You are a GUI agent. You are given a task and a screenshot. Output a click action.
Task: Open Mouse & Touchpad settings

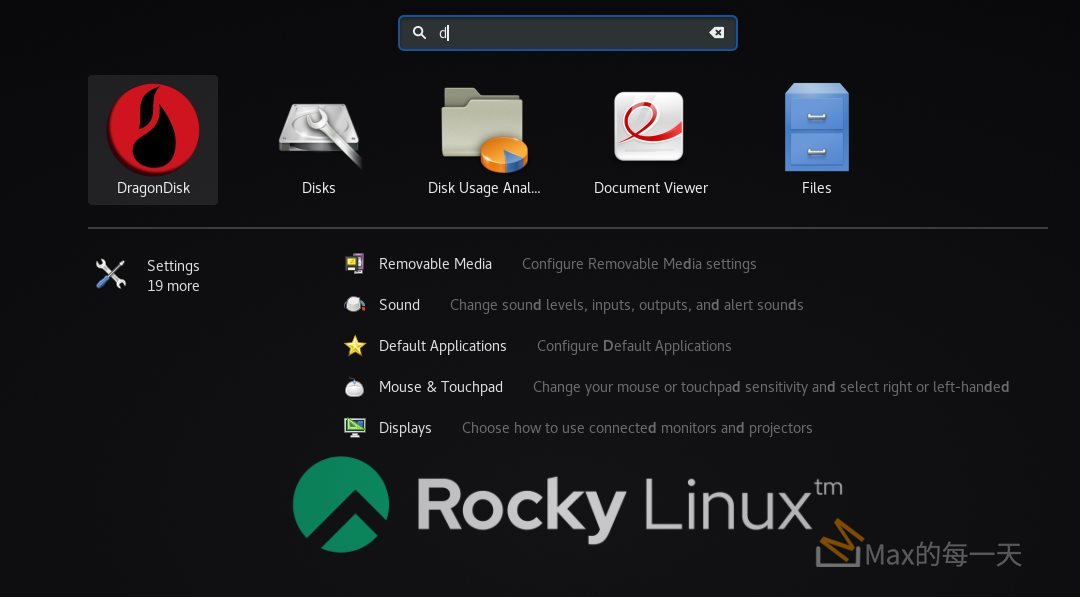coord(441,387)
